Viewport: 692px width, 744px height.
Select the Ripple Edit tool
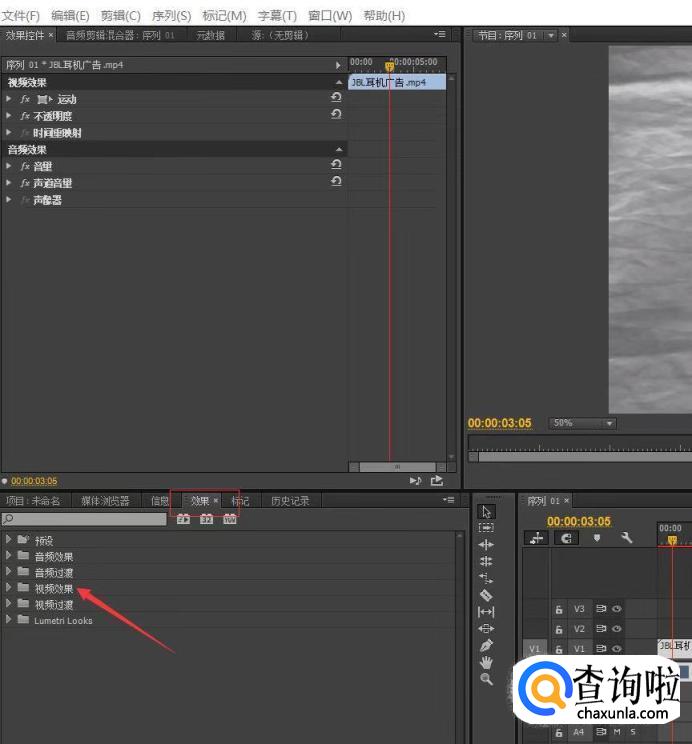click(486, 544)
